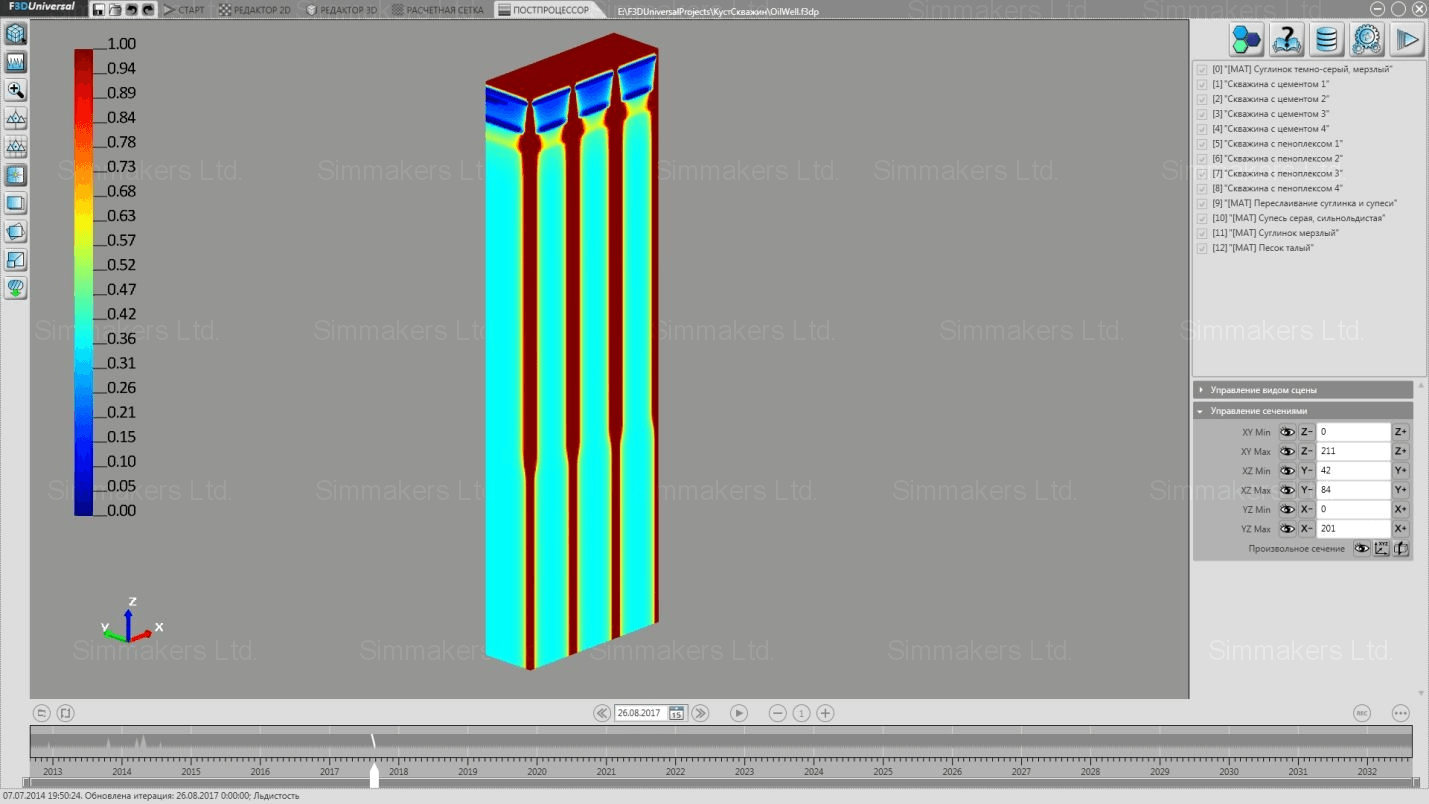Click the YZ Max value field 201
The image size is (1429, 804).
coord(1354,529)
